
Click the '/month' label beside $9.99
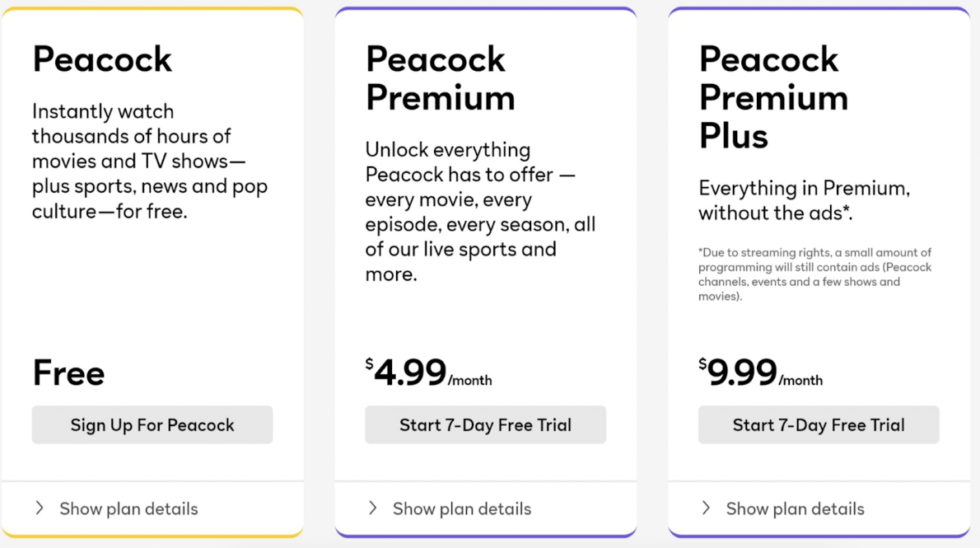pos(801,380)
